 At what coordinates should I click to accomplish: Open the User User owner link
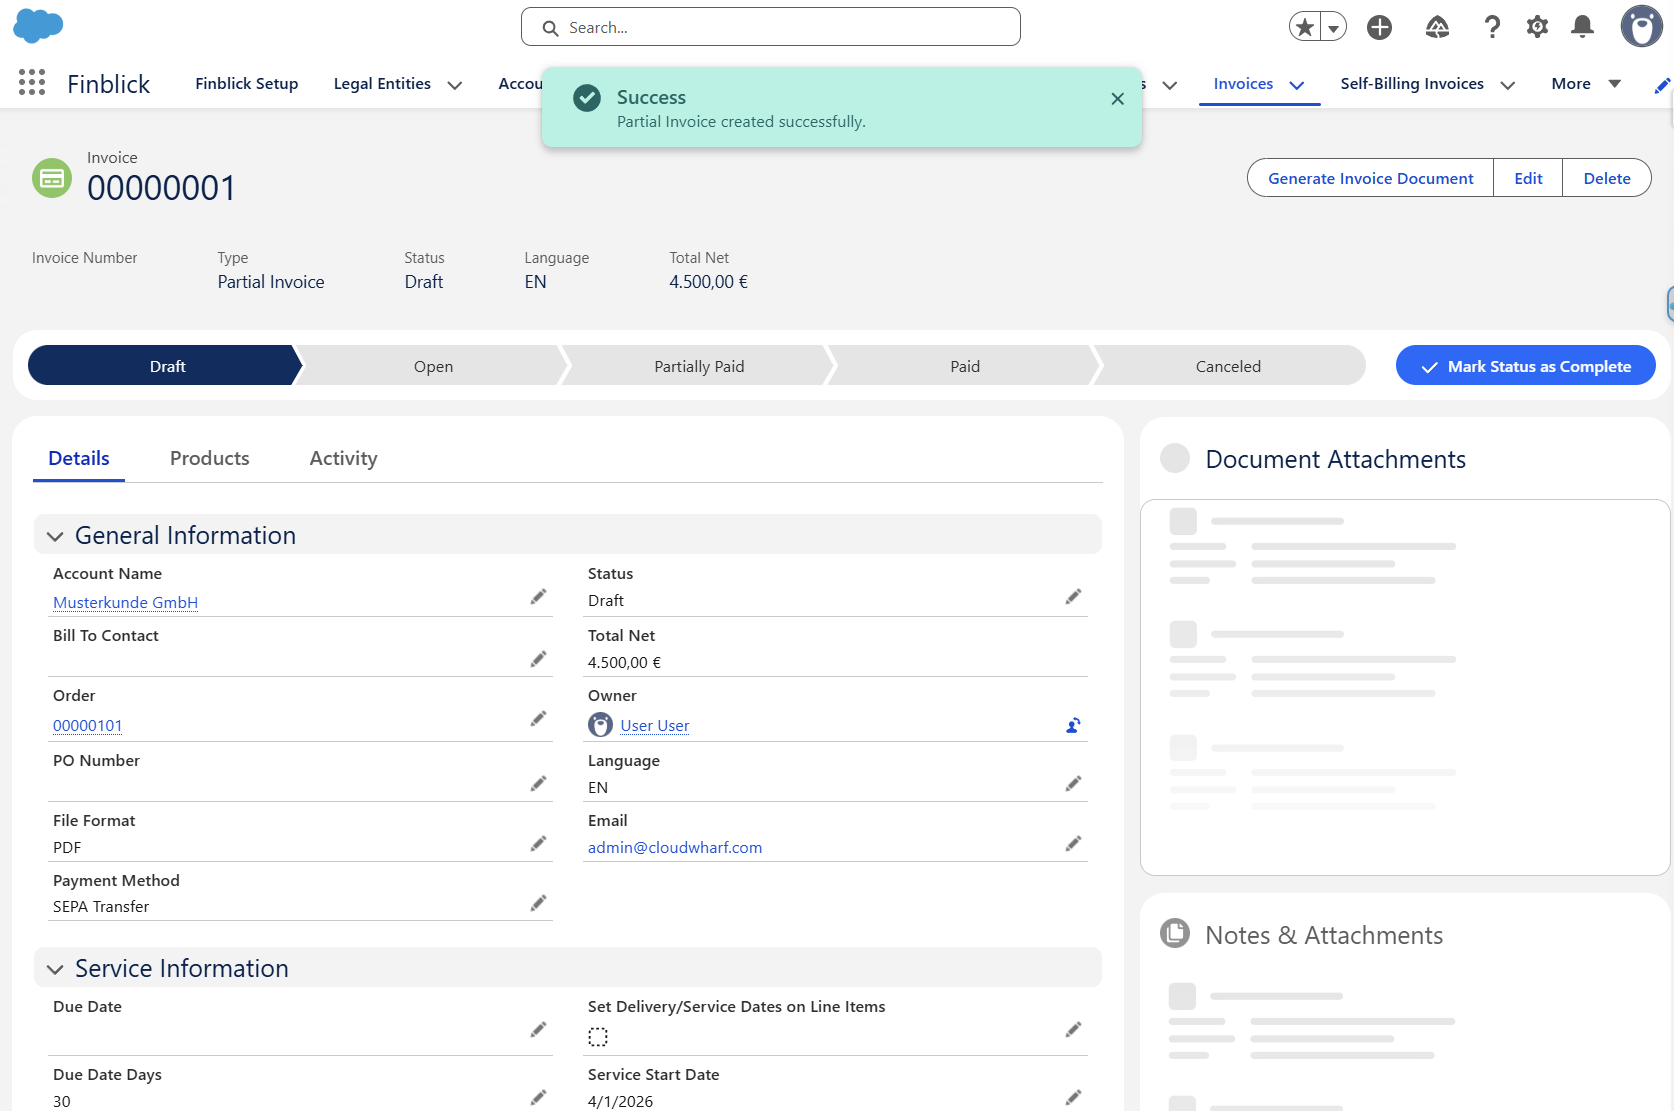coord(655,725)
